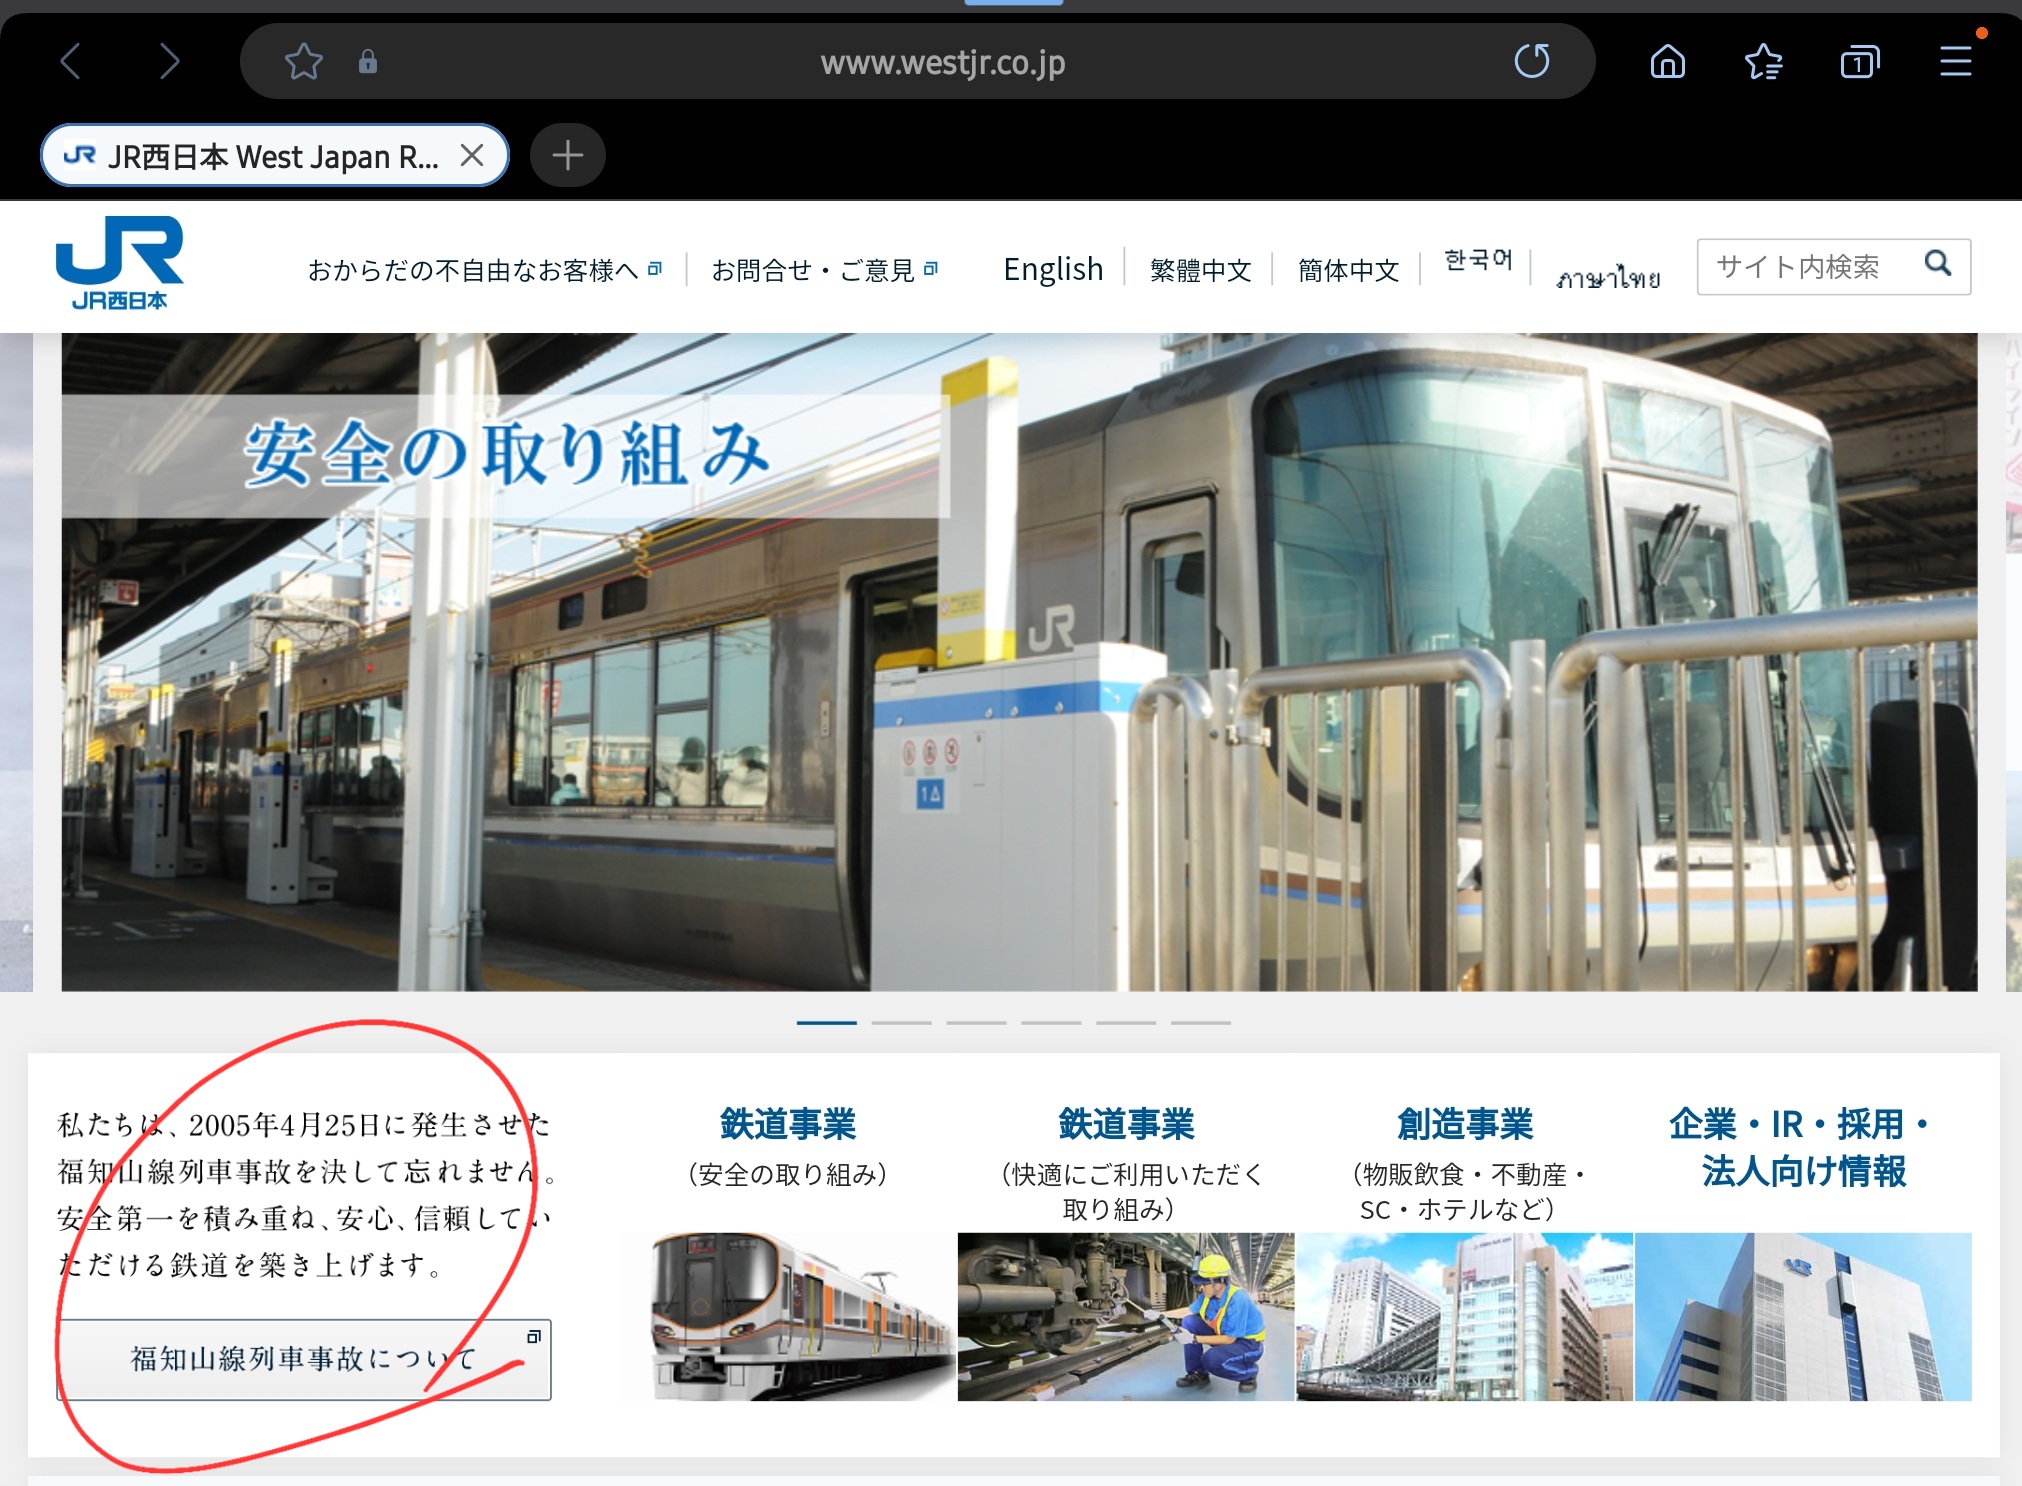Open a new tab with plus button
Image resolution: width=2022 pixels, height=1486 pixels.
pyautogui.click(x=567, y=155)
